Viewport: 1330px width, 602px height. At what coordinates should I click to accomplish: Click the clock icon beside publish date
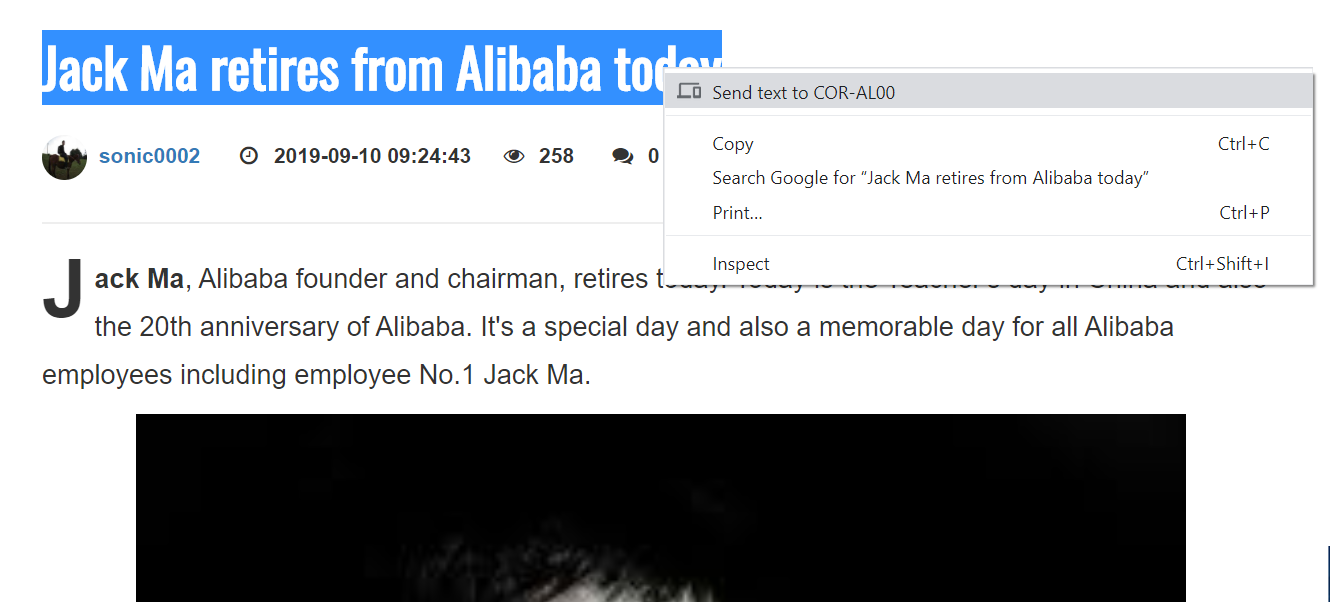coord(249,156)
